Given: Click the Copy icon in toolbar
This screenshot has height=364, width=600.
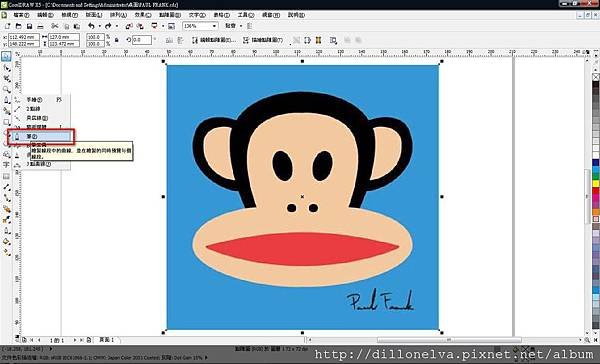Looking at the screenshot, I should [66, 26].
